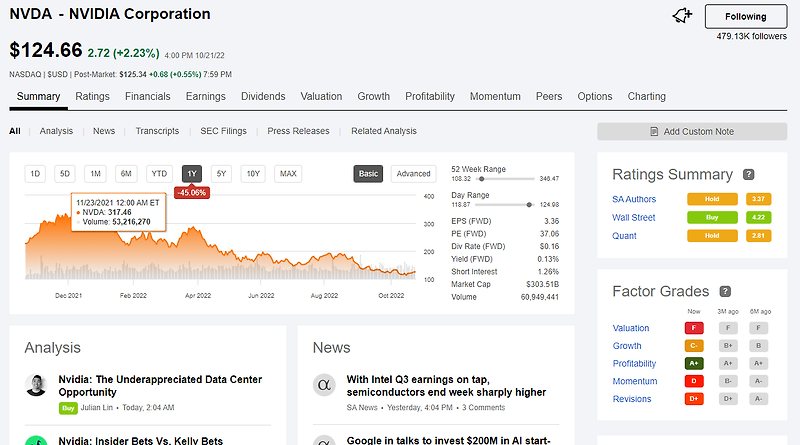This screenshot has height=445, width=800.
Task: Filter by SEC Filings
Action: pos(223,131)
